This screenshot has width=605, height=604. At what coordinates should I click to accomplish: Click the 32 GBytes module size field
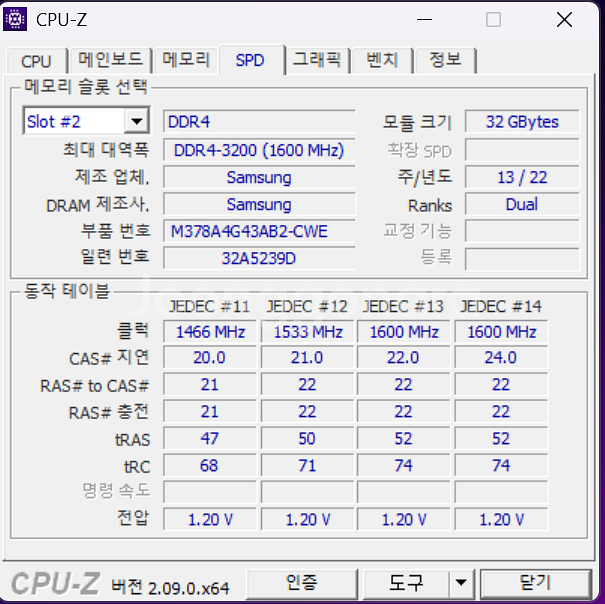click(x=521, y=122)
